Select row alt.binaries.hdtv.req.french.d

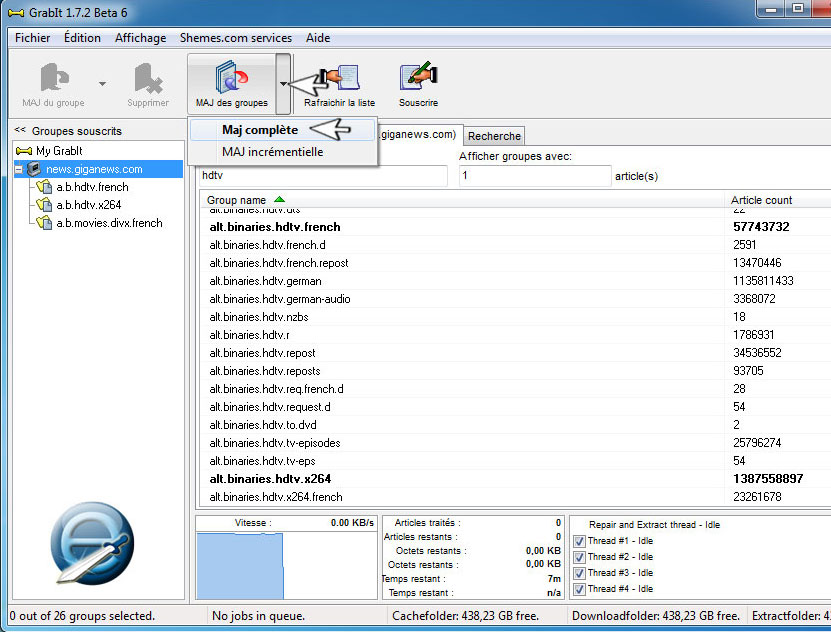(515, 389)
